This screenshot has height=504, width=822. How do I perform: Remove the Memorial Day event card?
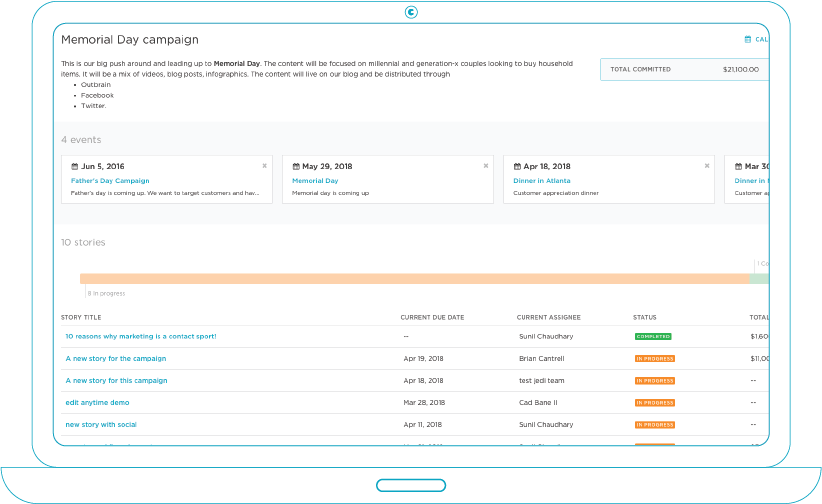(x=485, y=166)
